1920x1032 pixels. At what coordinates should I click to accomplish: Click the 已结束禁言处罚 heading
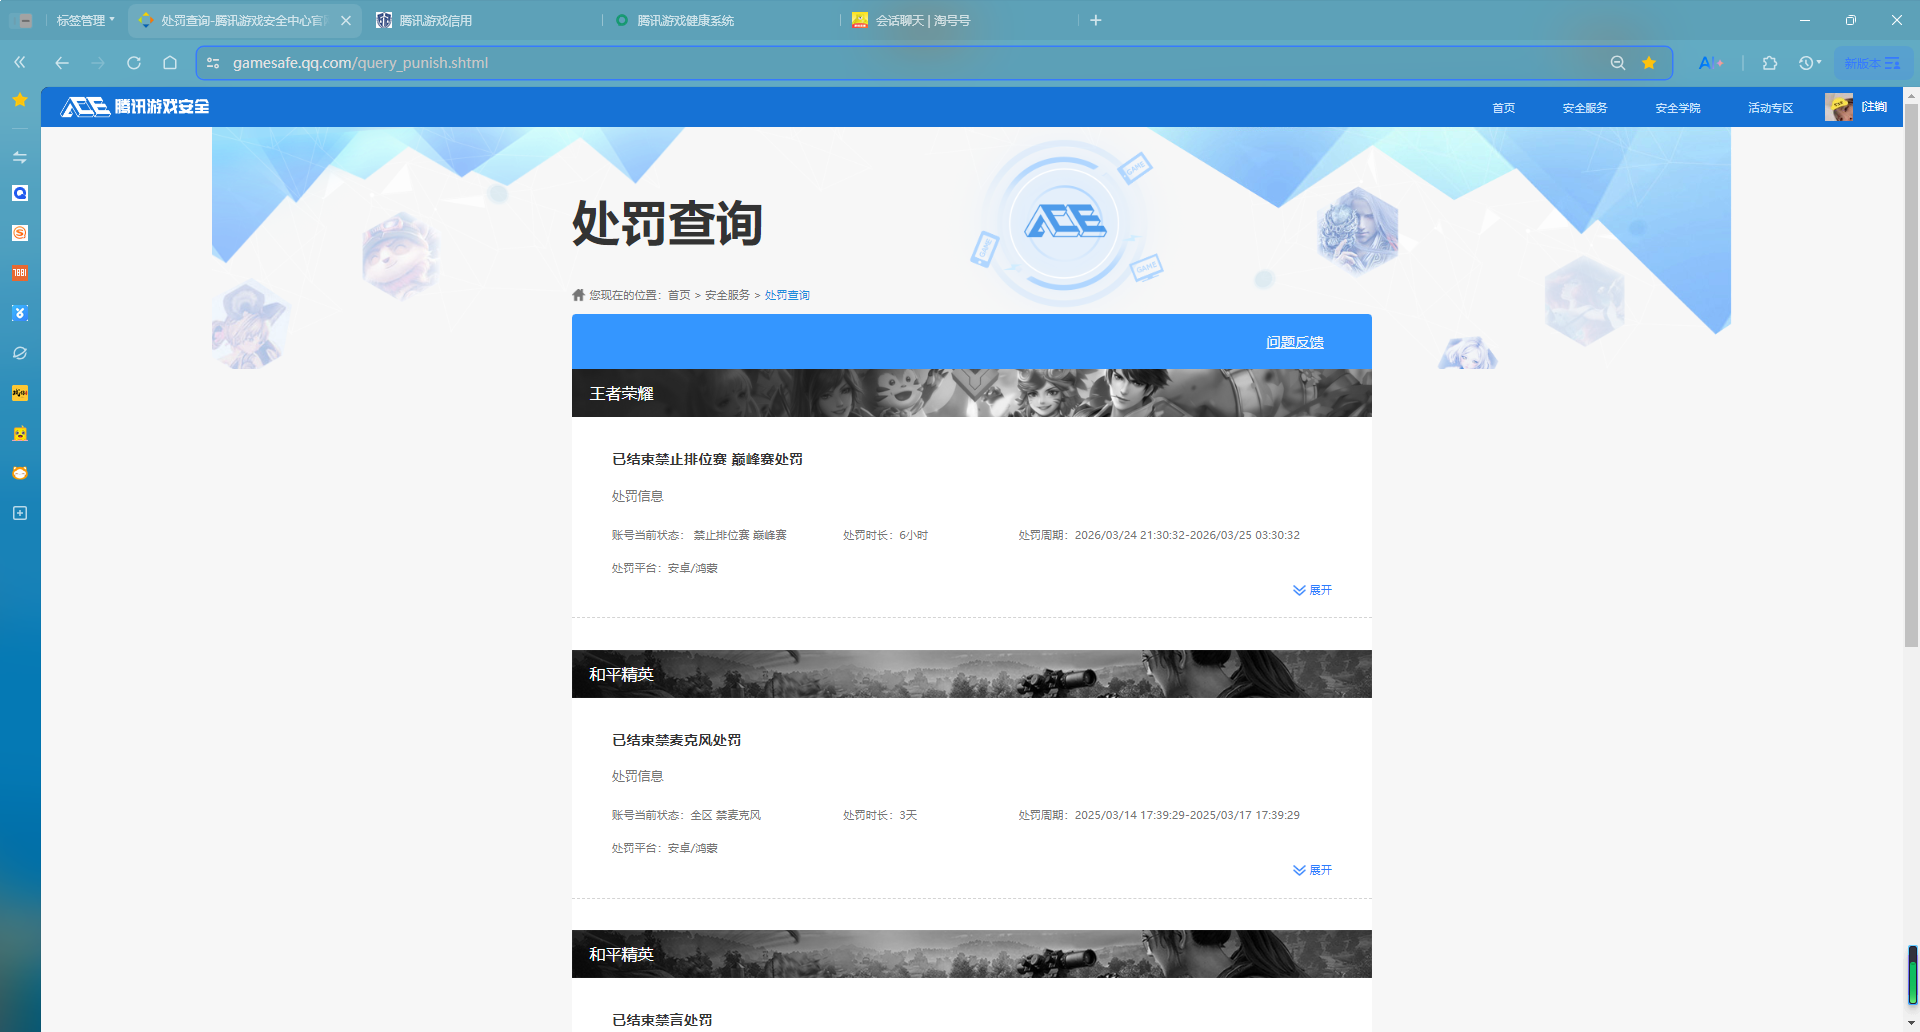tap(662, 1020)
